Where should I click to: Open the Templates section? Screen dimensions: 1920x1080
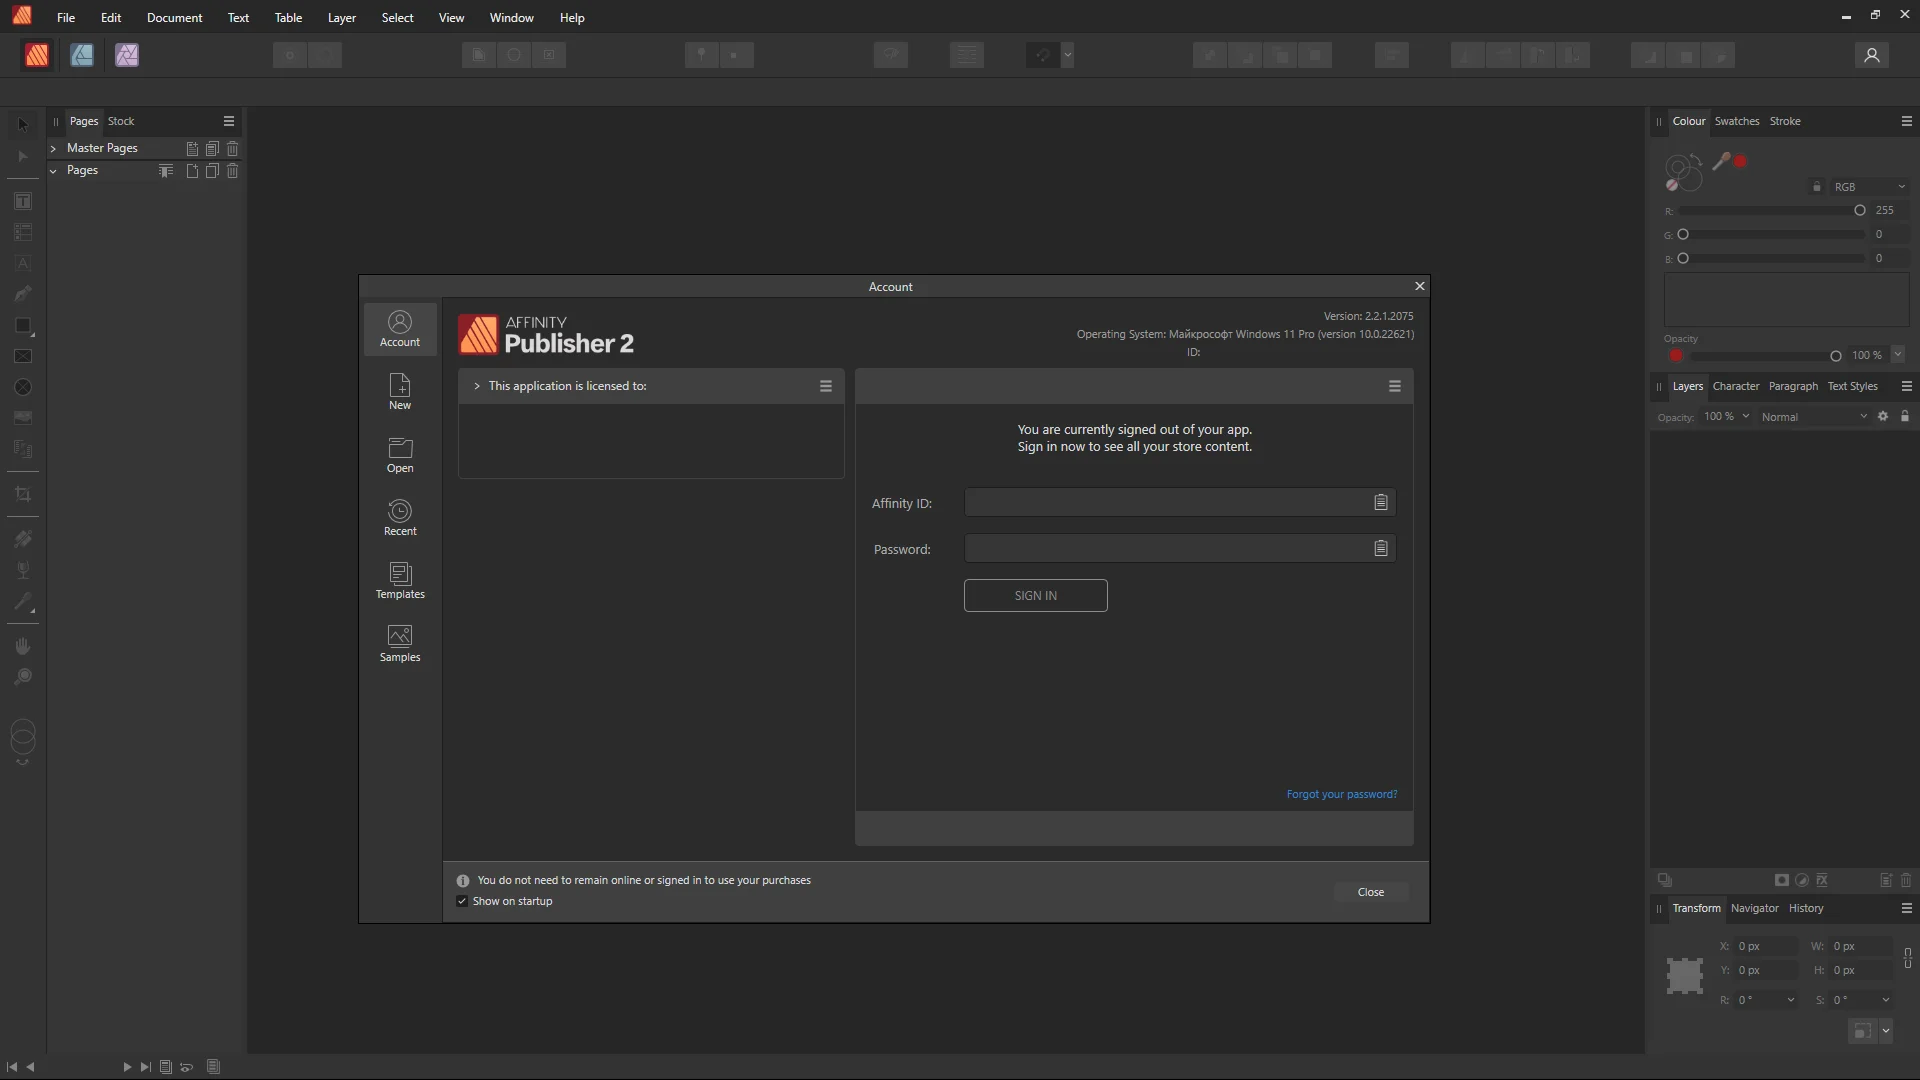(x=400, y=580)
